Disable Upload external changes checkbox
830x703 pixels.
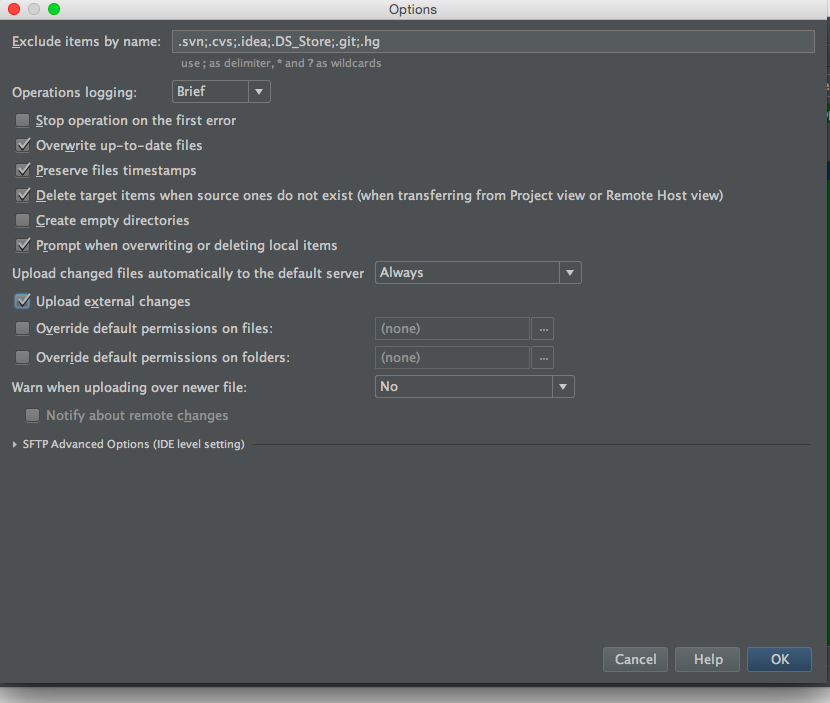coord(23,301)
